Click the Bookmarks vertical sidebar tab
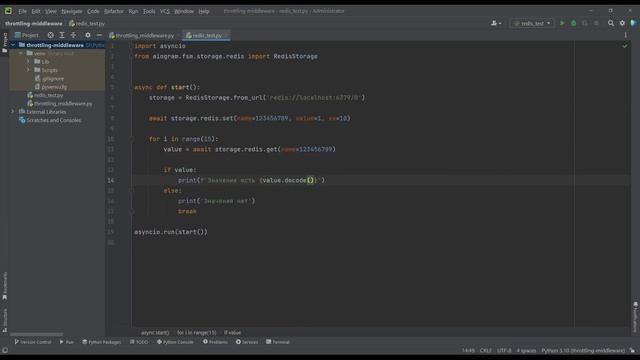 [x=4, y=286]
